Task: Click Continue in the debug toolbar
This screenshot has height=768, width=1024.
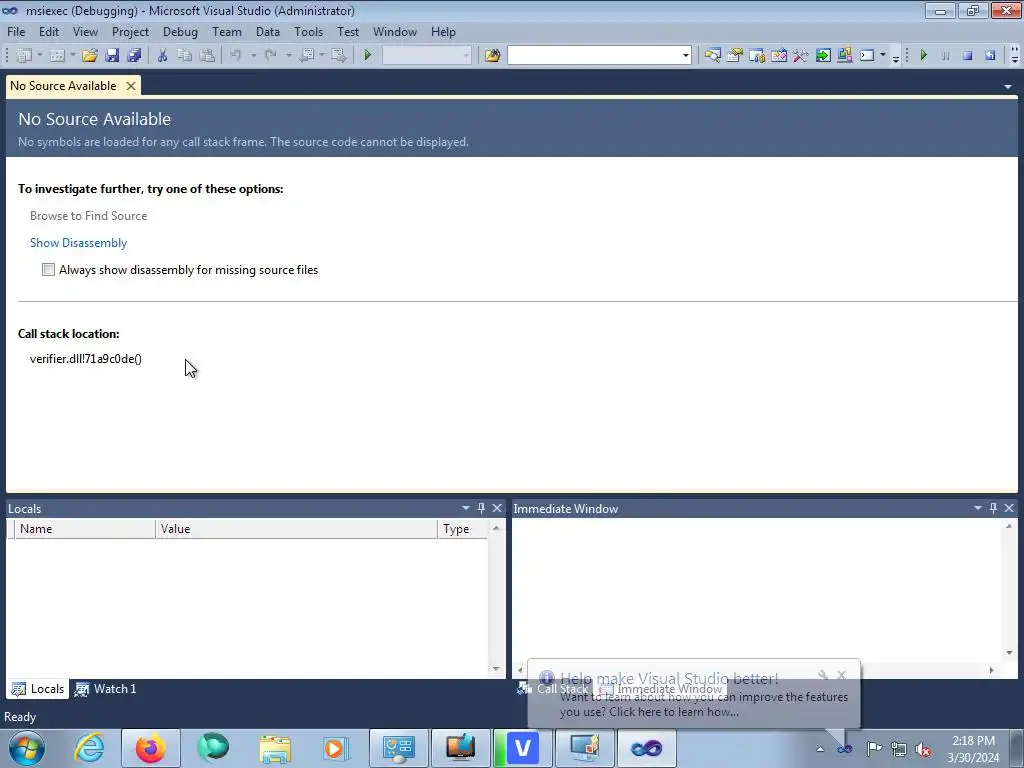Action: [x=923, y=56]
